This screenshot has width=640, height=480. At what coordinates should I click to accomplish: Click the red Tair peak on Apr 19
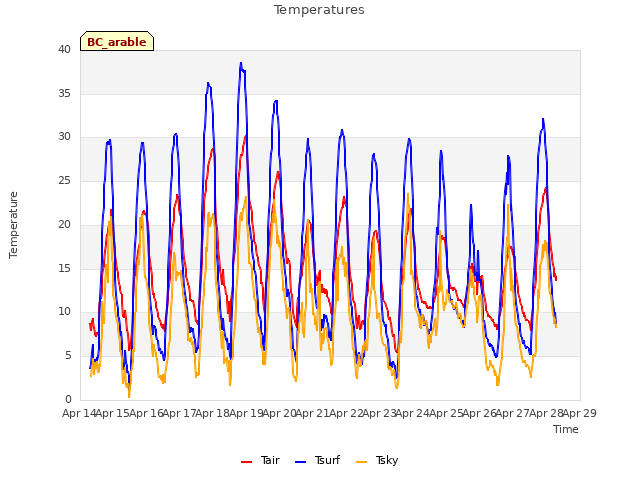point(245,136)
